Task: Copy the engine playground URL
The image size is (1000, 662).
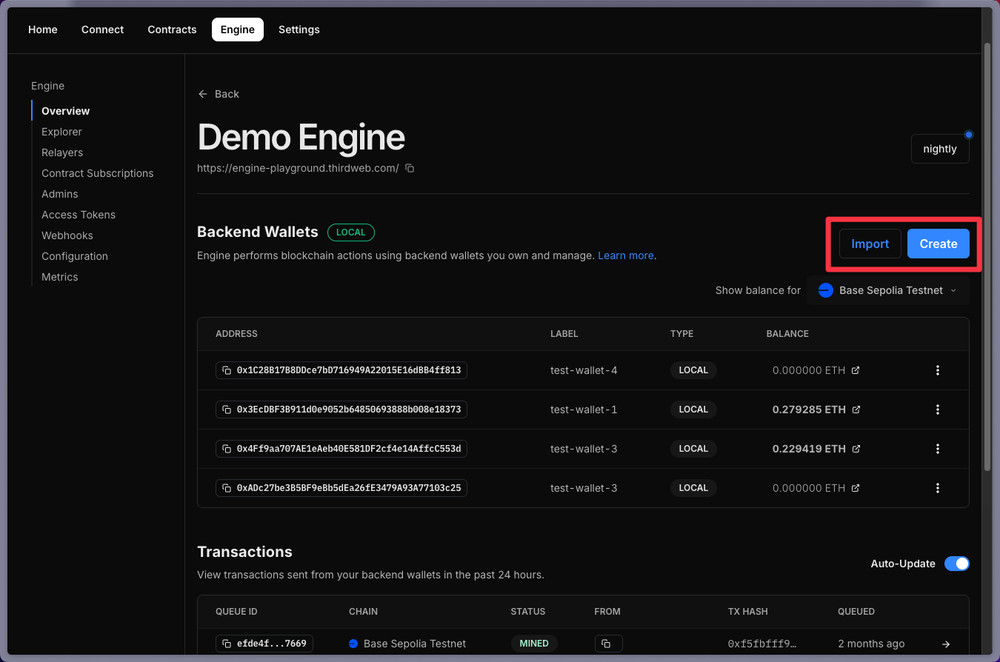Action: [x=410, y=168]
